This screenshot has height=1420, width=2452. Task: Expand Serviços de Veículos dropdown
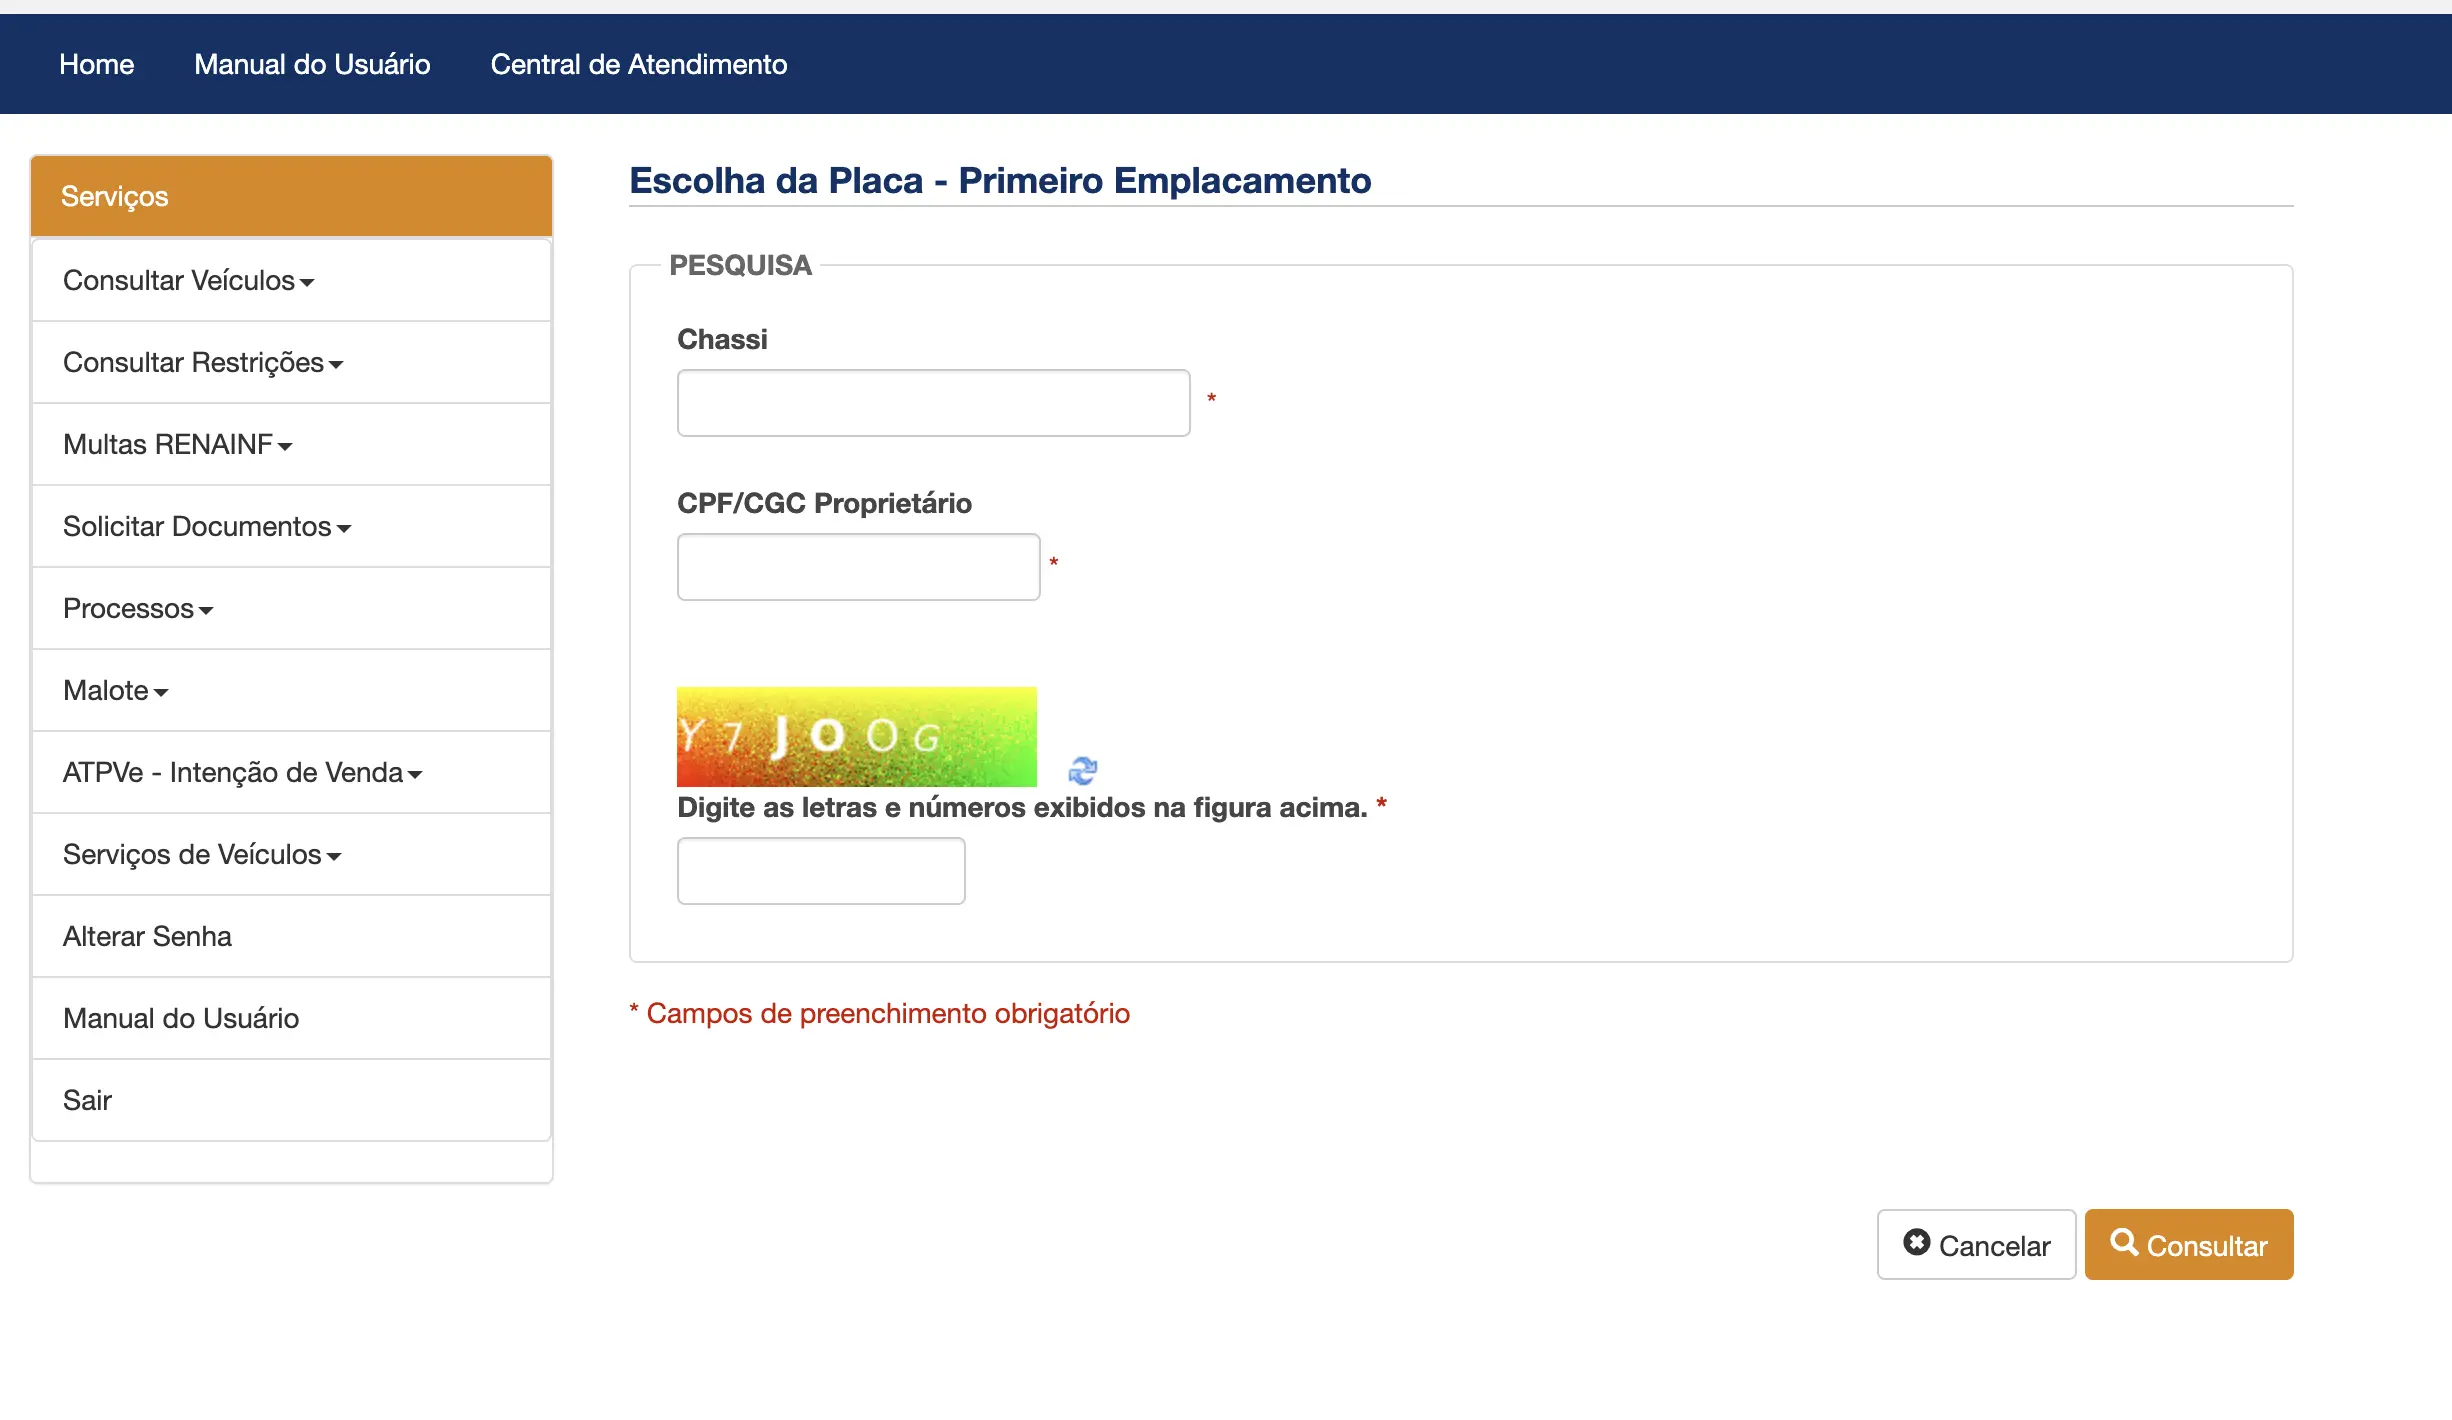click(202, 855)
